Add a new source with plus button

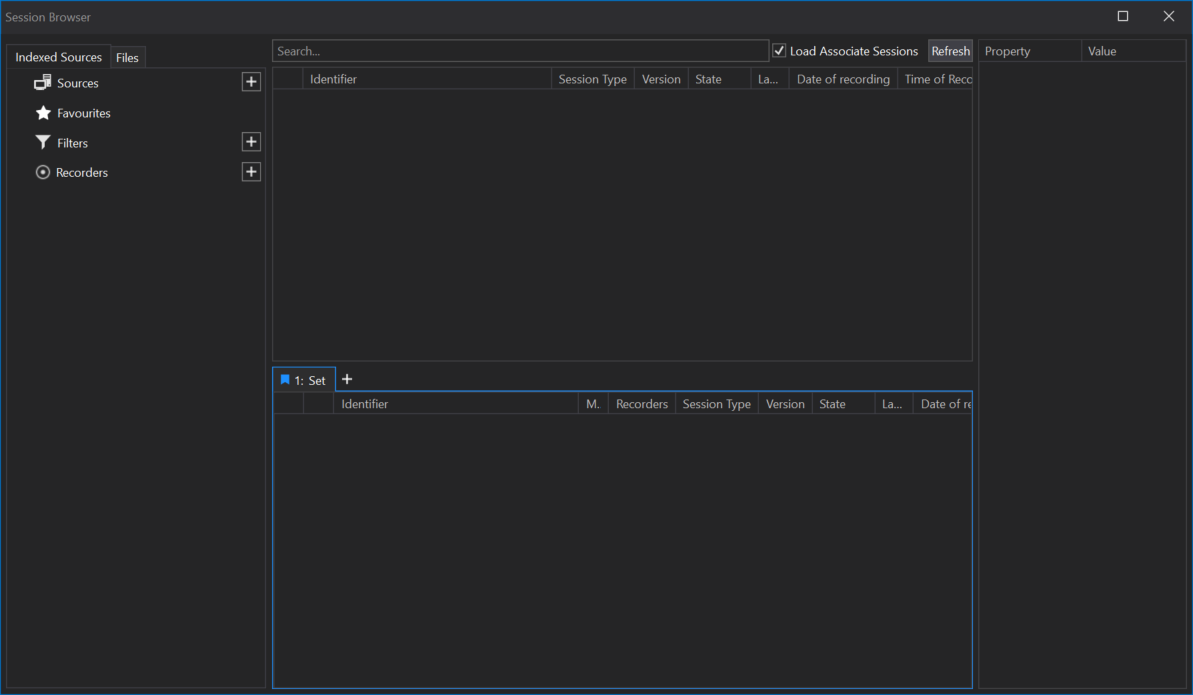[x=251, y=82]
